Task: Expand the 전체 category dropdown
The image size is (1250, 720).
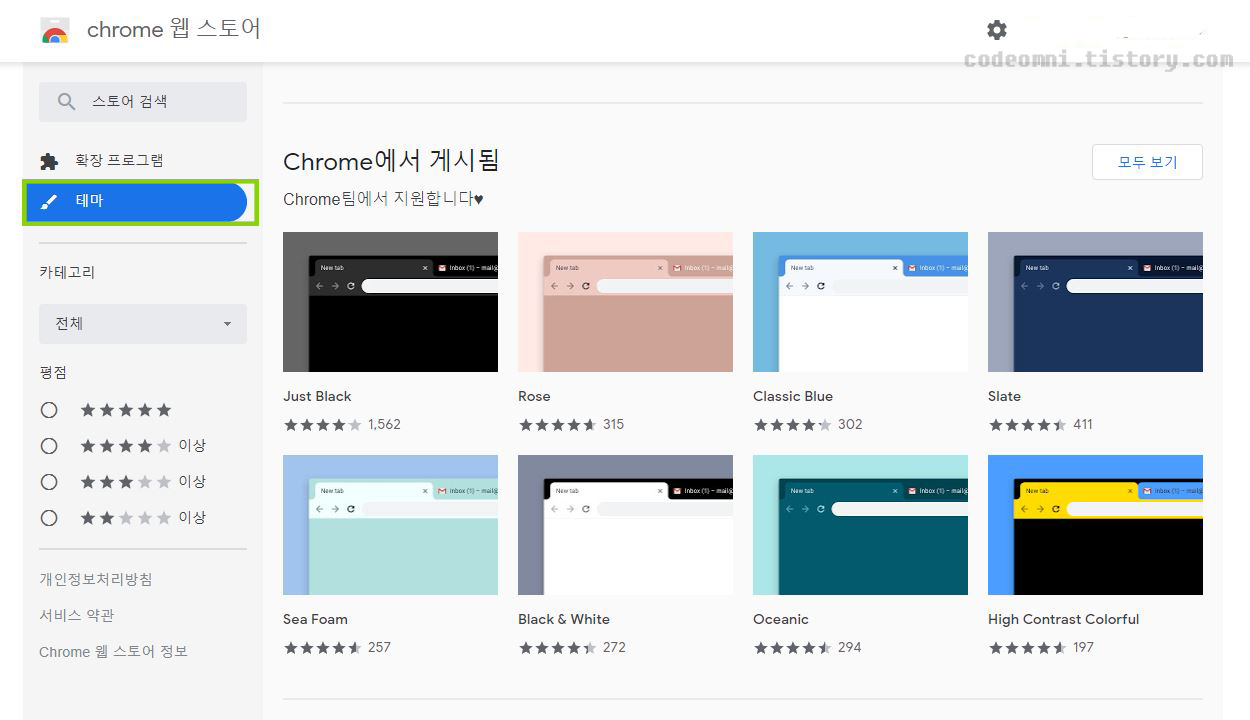Action: click(143, 324)
